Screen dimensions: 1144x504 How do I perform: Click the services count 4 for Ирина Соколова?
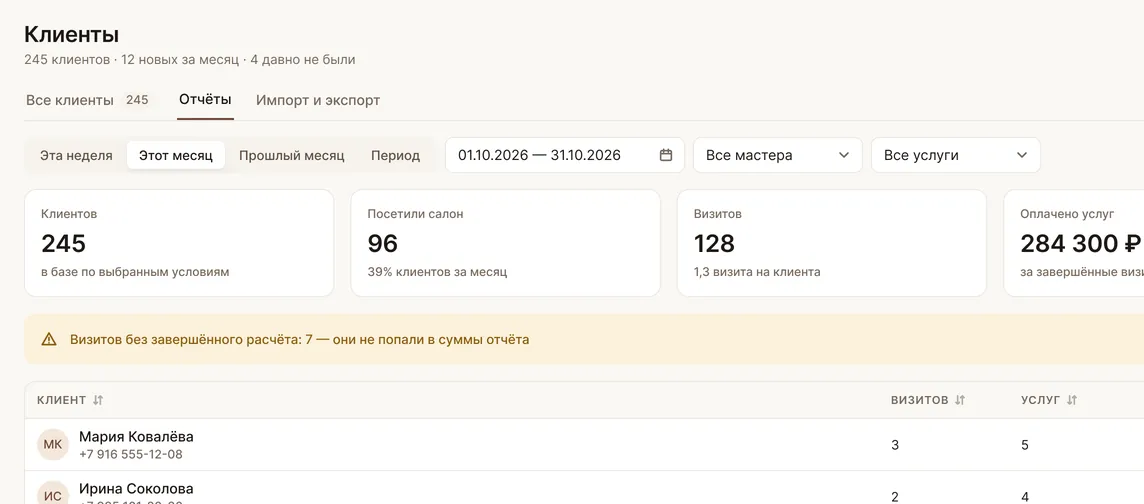point(1025,497)
